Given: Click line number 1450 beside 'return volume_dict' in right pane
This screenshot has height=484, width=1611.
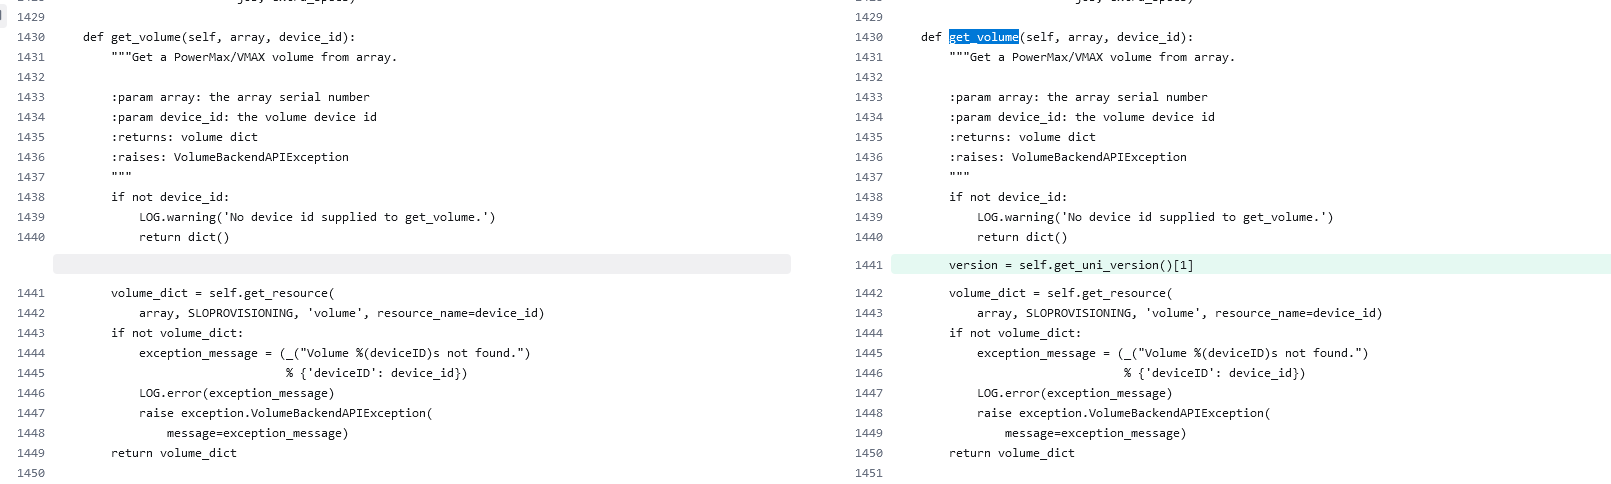Looking at the screenshot, I should click(869, 453).
